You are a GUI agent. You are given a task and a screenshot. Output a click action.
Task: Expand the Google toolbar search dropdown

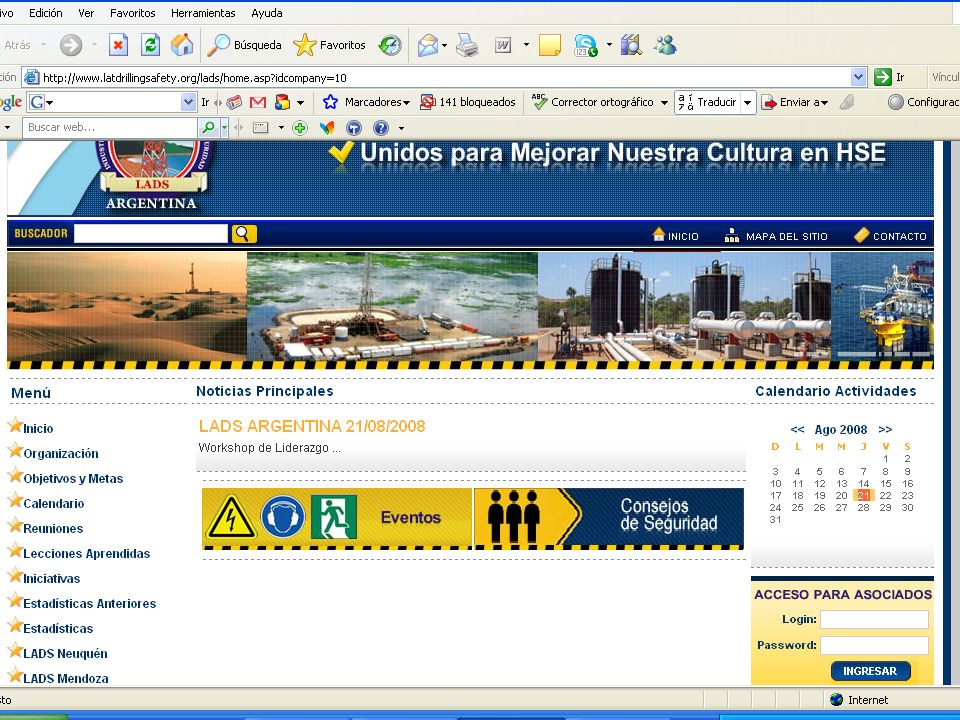point(189,102)
